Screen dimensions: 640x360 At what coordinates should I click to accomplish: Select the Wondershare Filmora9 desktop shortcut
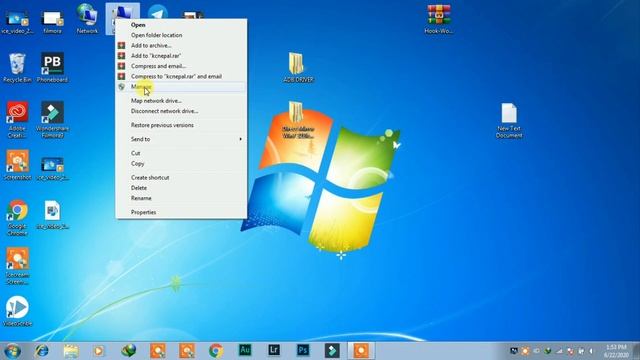point(52,120)
